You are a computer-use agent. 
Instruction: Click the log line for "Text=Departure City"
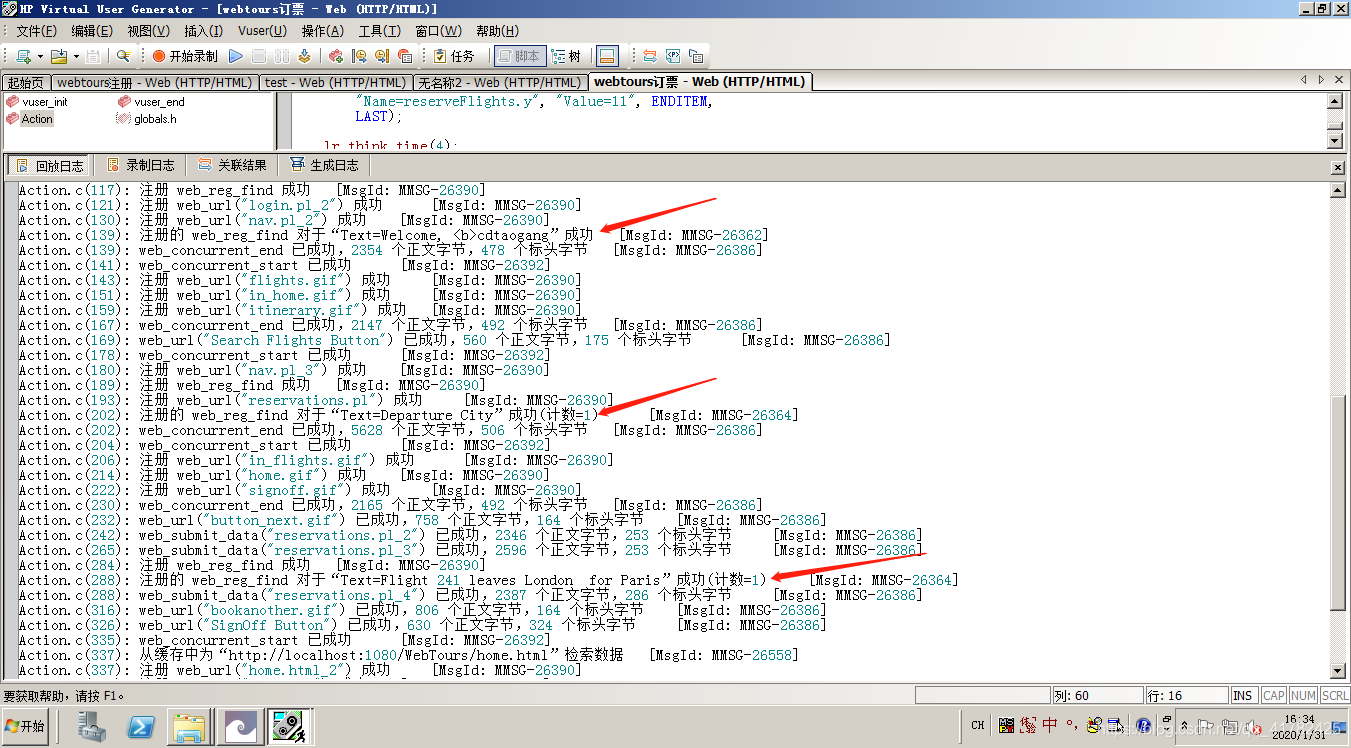[408, 415]
